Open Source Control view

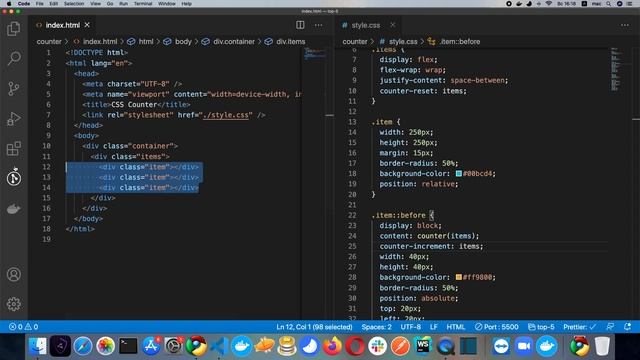[13, 89]
